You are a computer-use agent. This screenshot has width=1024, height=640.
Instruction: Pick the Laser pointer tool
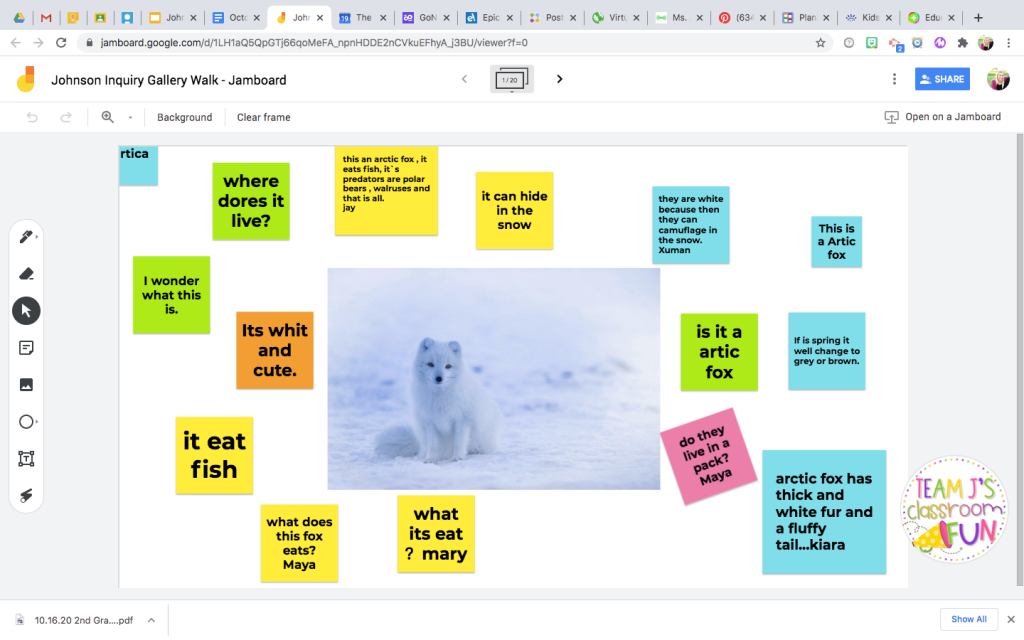click(x=26, y=496)
